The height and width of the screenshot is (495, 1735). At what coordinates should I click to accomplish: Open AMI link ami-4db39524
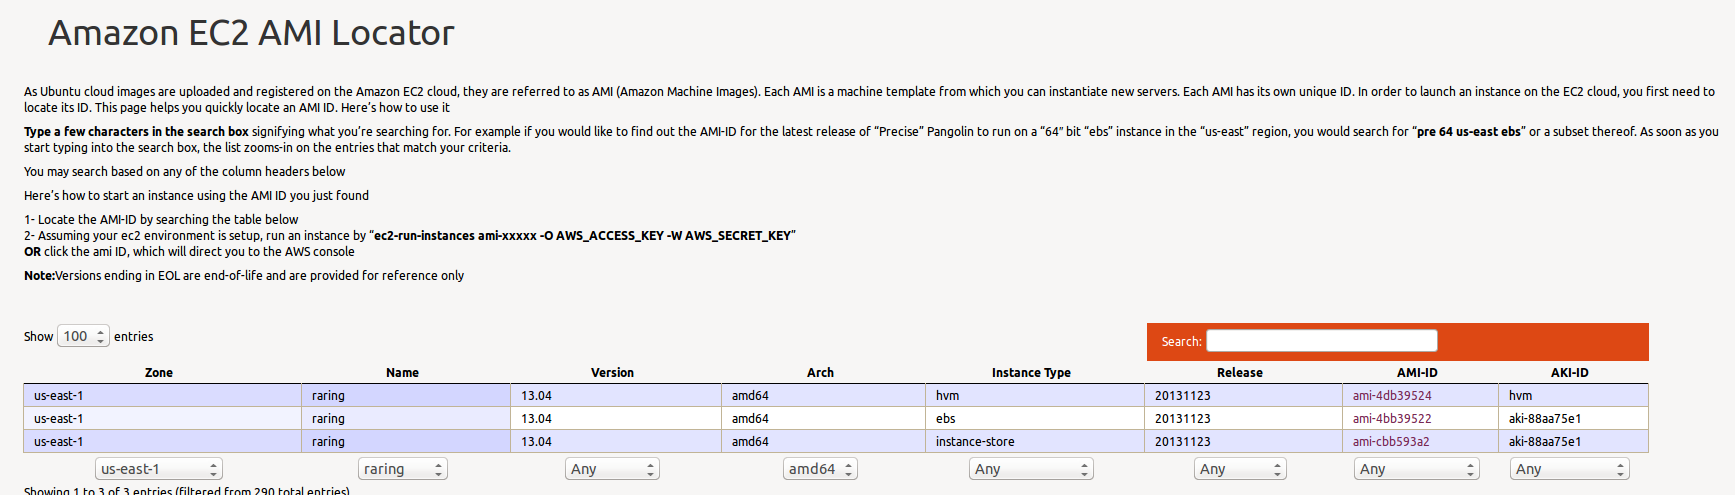coord(1392,396)
